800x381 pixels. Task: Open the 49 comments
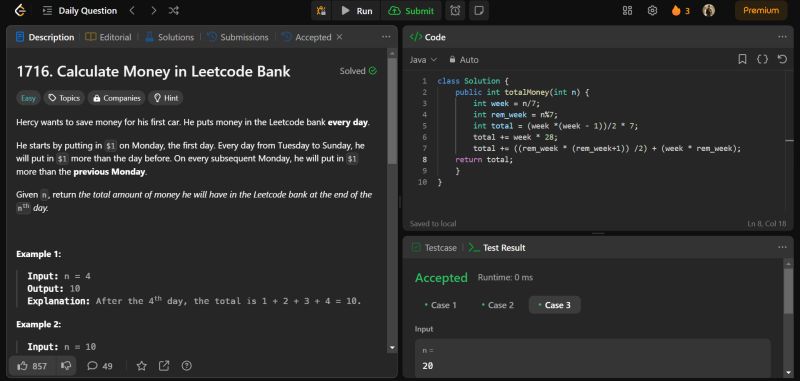click(100, 366)
